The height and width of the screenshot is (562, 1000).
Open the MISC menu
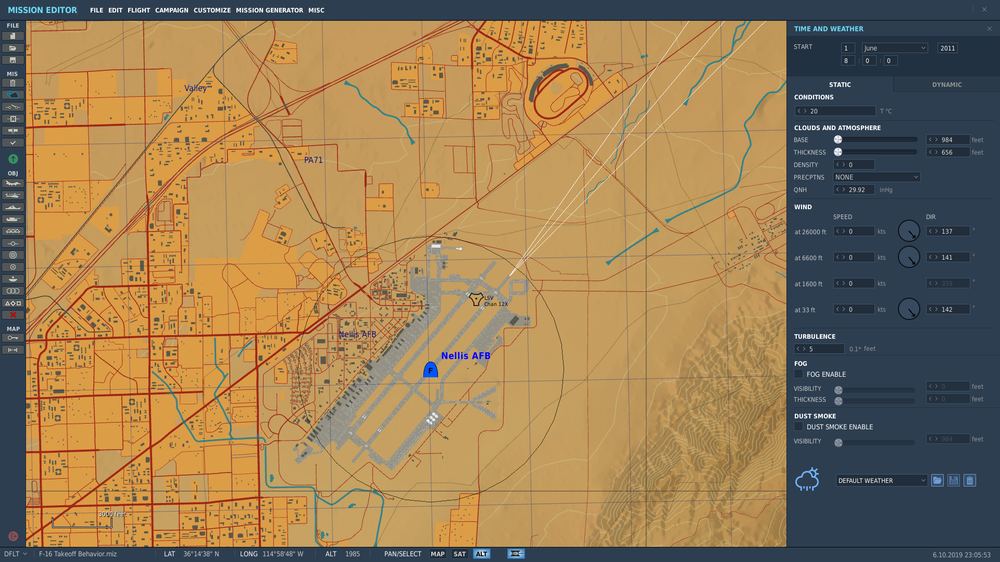(x=316, y=10)
